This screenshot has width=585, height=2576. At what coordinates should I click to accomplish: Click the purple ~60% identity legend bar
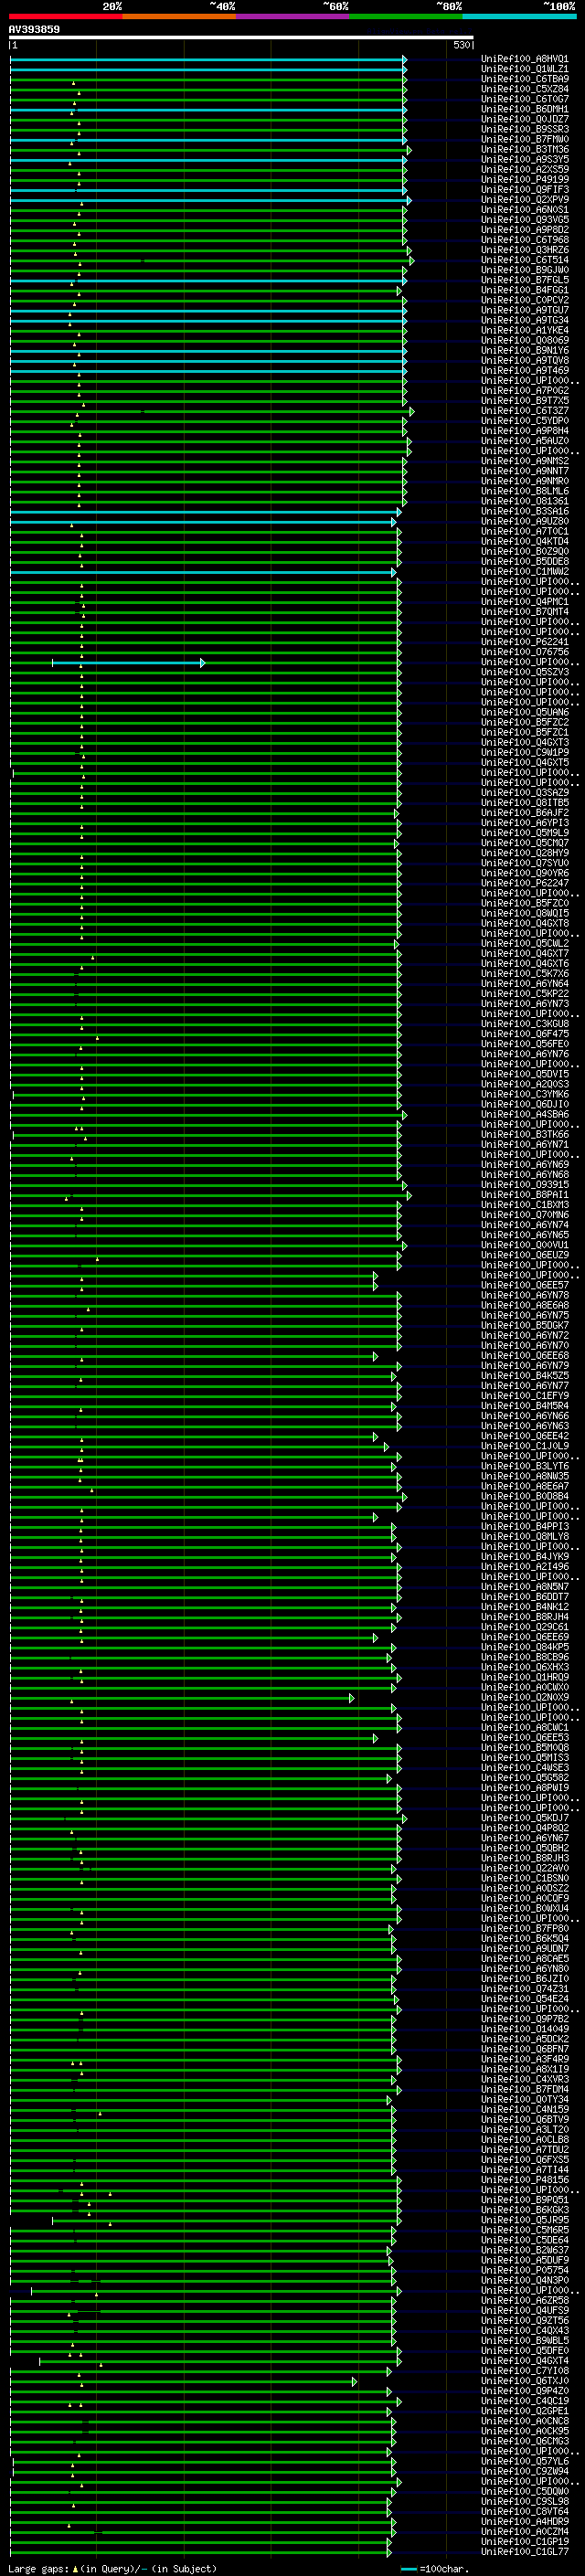click(293, 16)
